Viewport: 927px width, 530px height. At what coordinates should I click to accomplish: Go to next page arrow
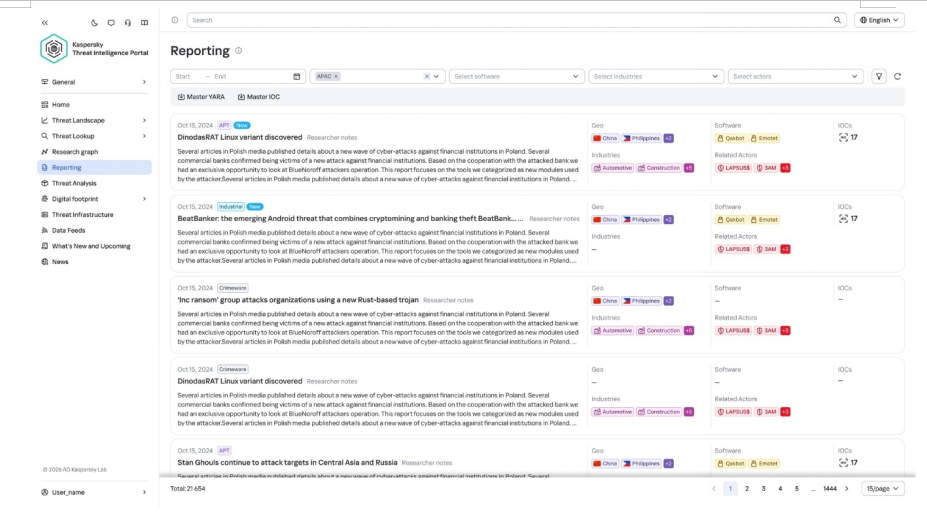847,489
